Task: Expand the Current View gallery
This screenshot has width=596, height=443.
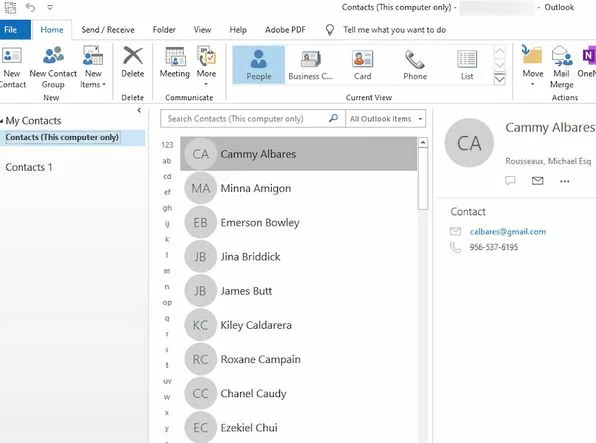Action: point(499,79)
